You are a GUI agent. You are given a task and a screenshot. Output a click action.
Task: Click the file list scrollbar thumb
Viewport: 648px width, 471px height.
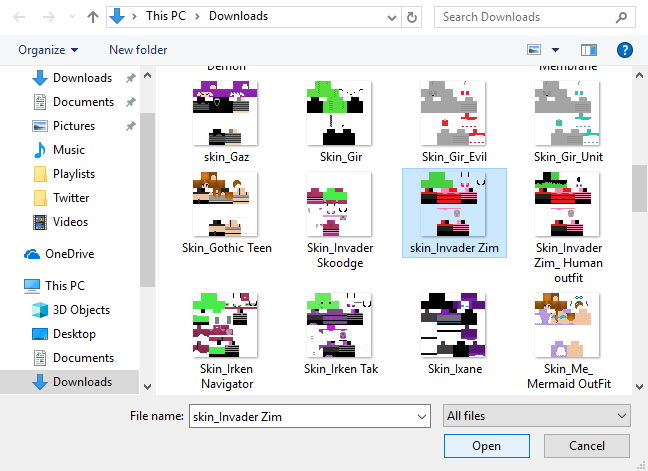[x=639, y=188]
